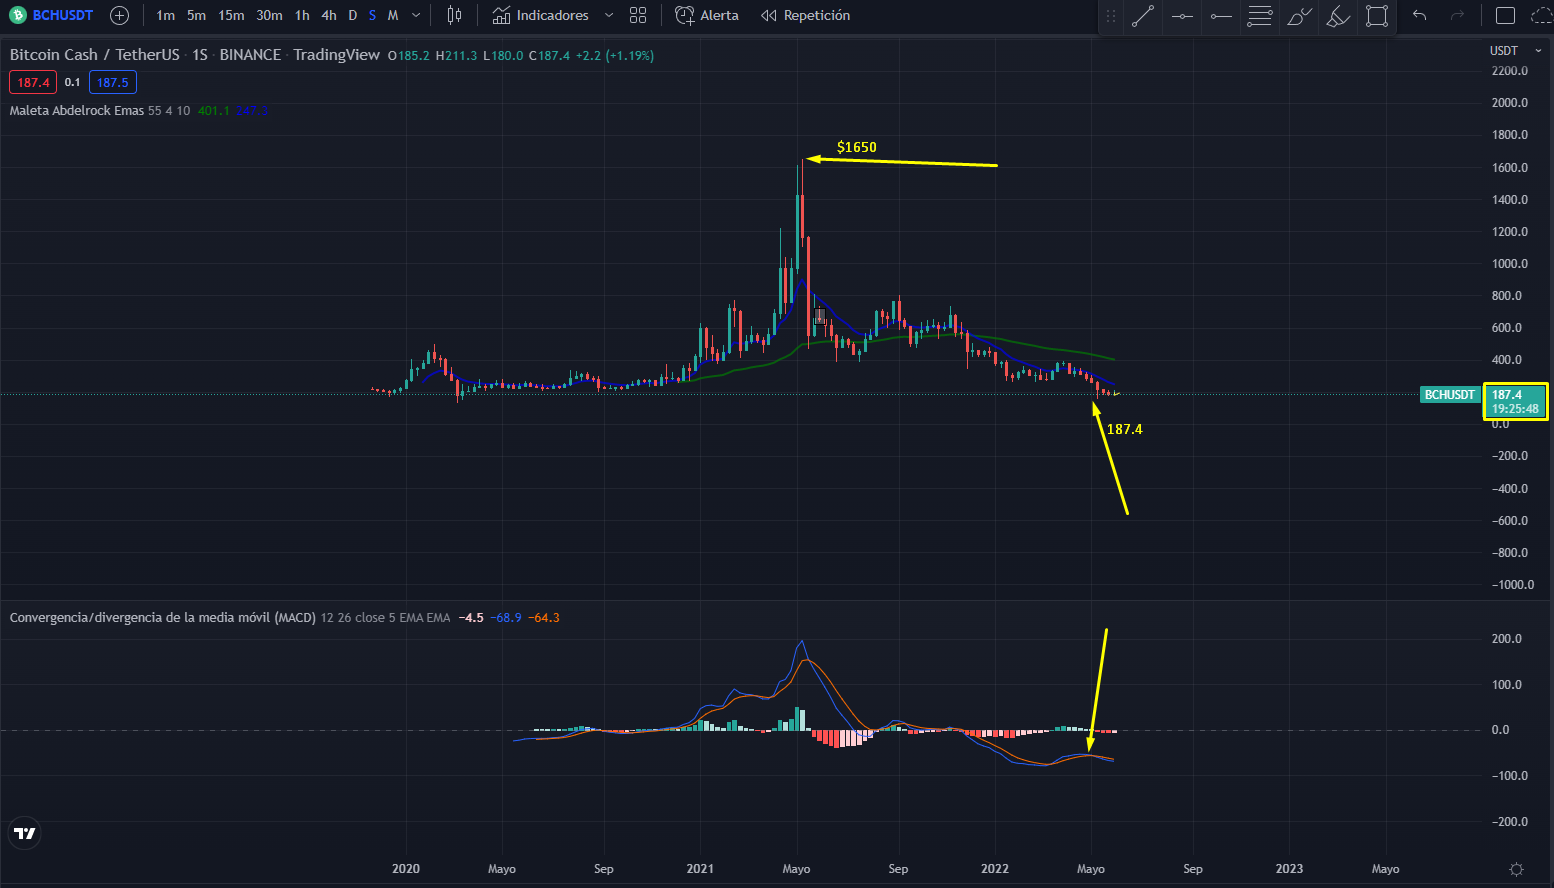The height and width of the screenshot is (888, 1554).
Task: Select the Maleta Abdelrock Emas indicator legend
Action: tap(77, 110)
